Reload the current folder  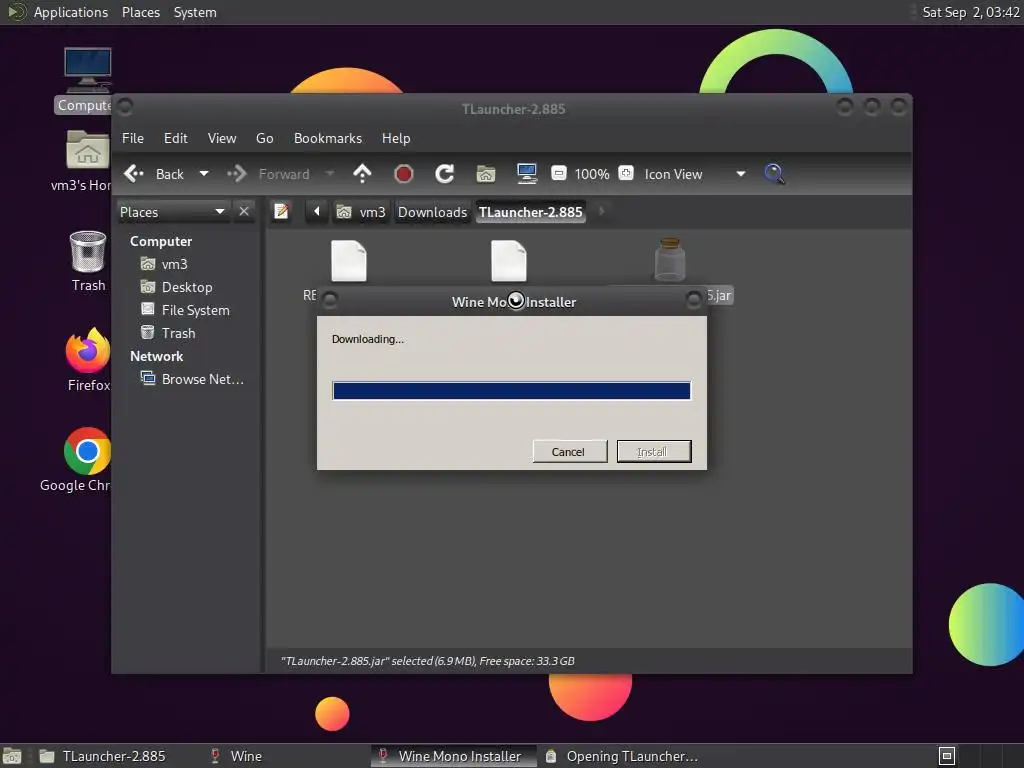click(445, 174)
